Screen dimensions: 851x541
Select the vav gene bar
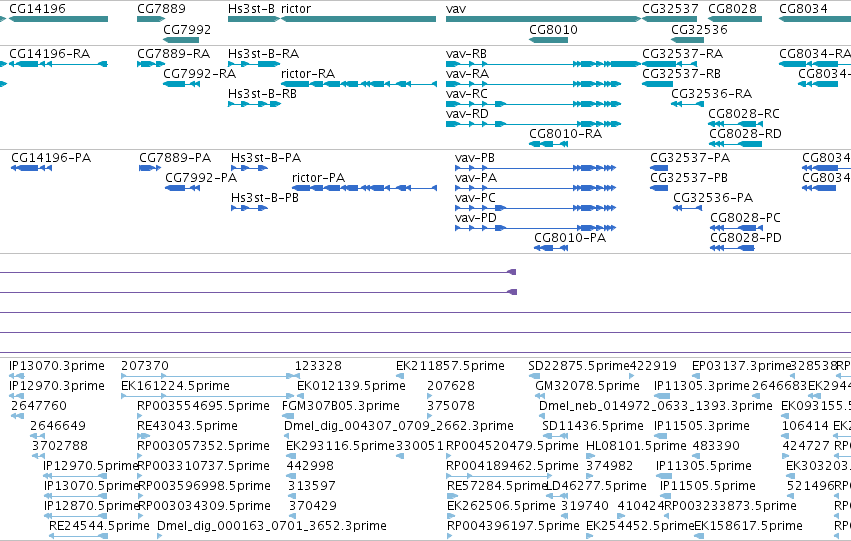(543, 19)
